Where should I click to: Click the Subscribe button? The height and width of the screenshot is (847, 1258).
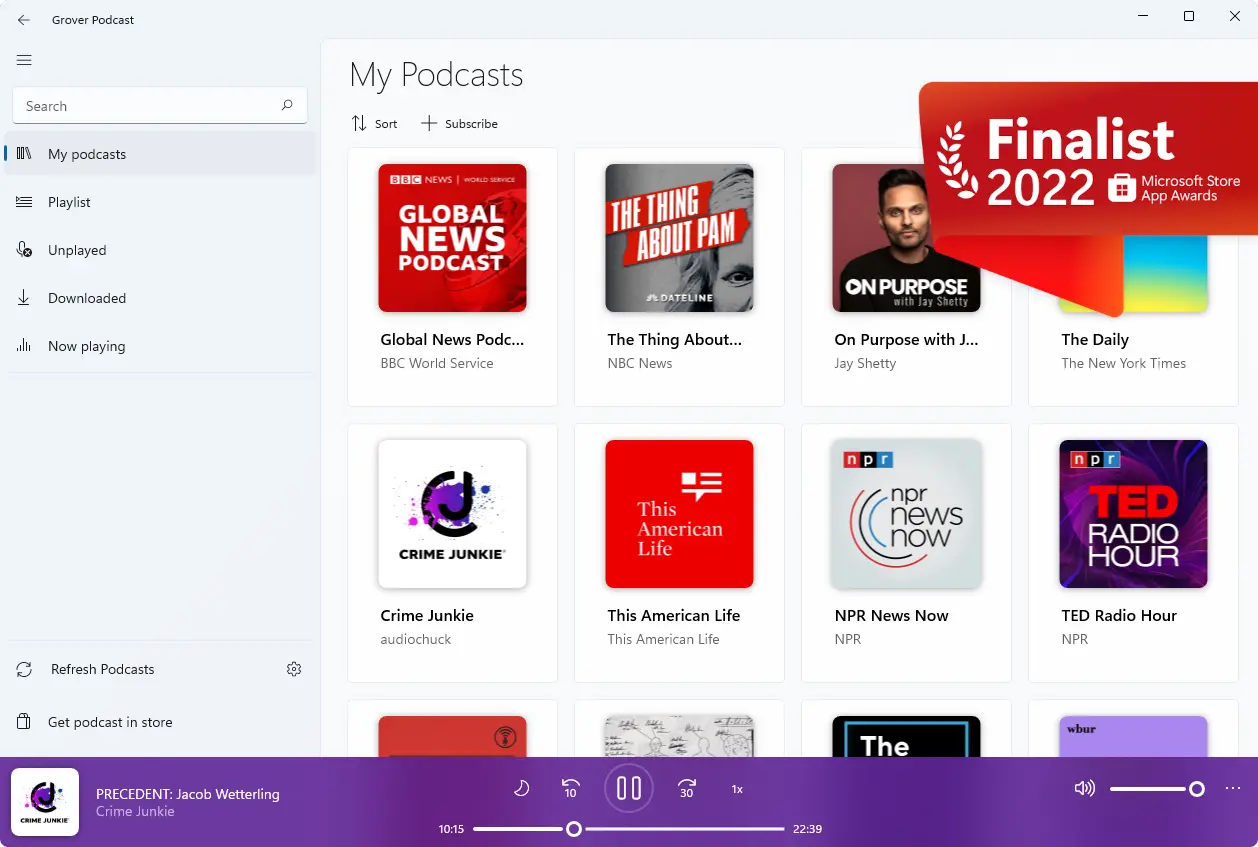click(459, 124)
